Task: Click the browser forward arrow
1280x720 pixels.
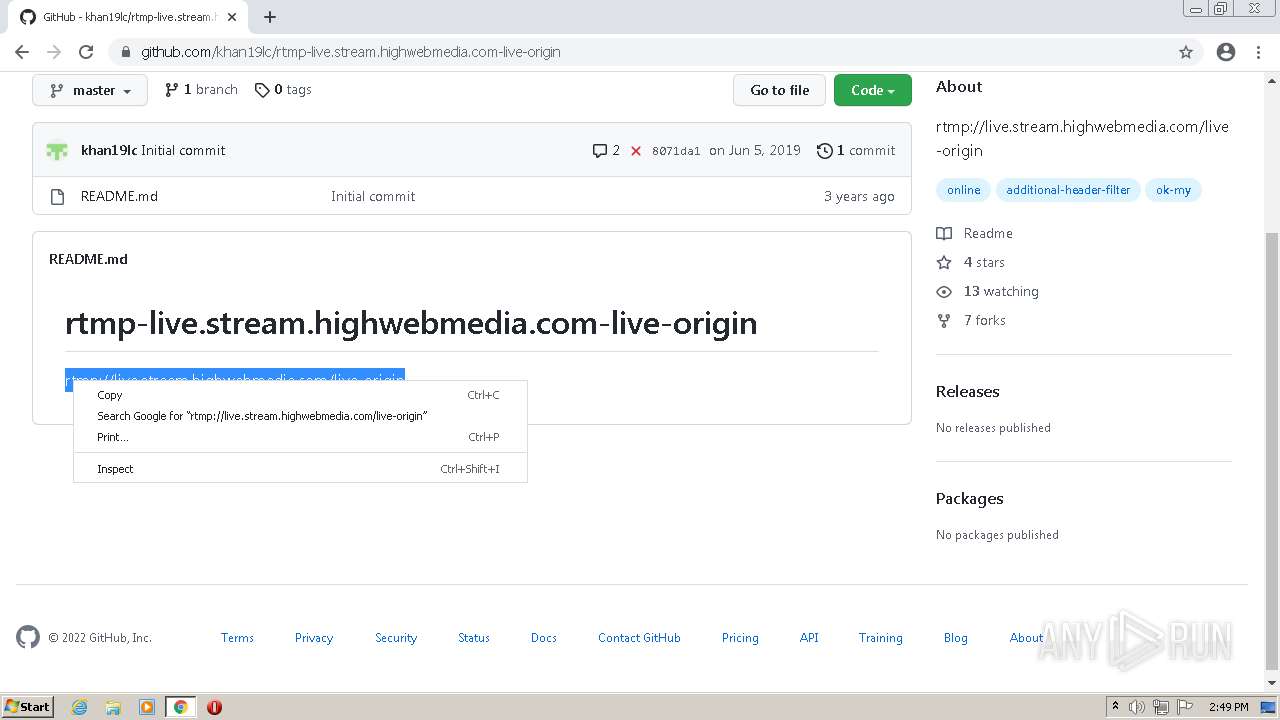Action: [x=54, y=52]
